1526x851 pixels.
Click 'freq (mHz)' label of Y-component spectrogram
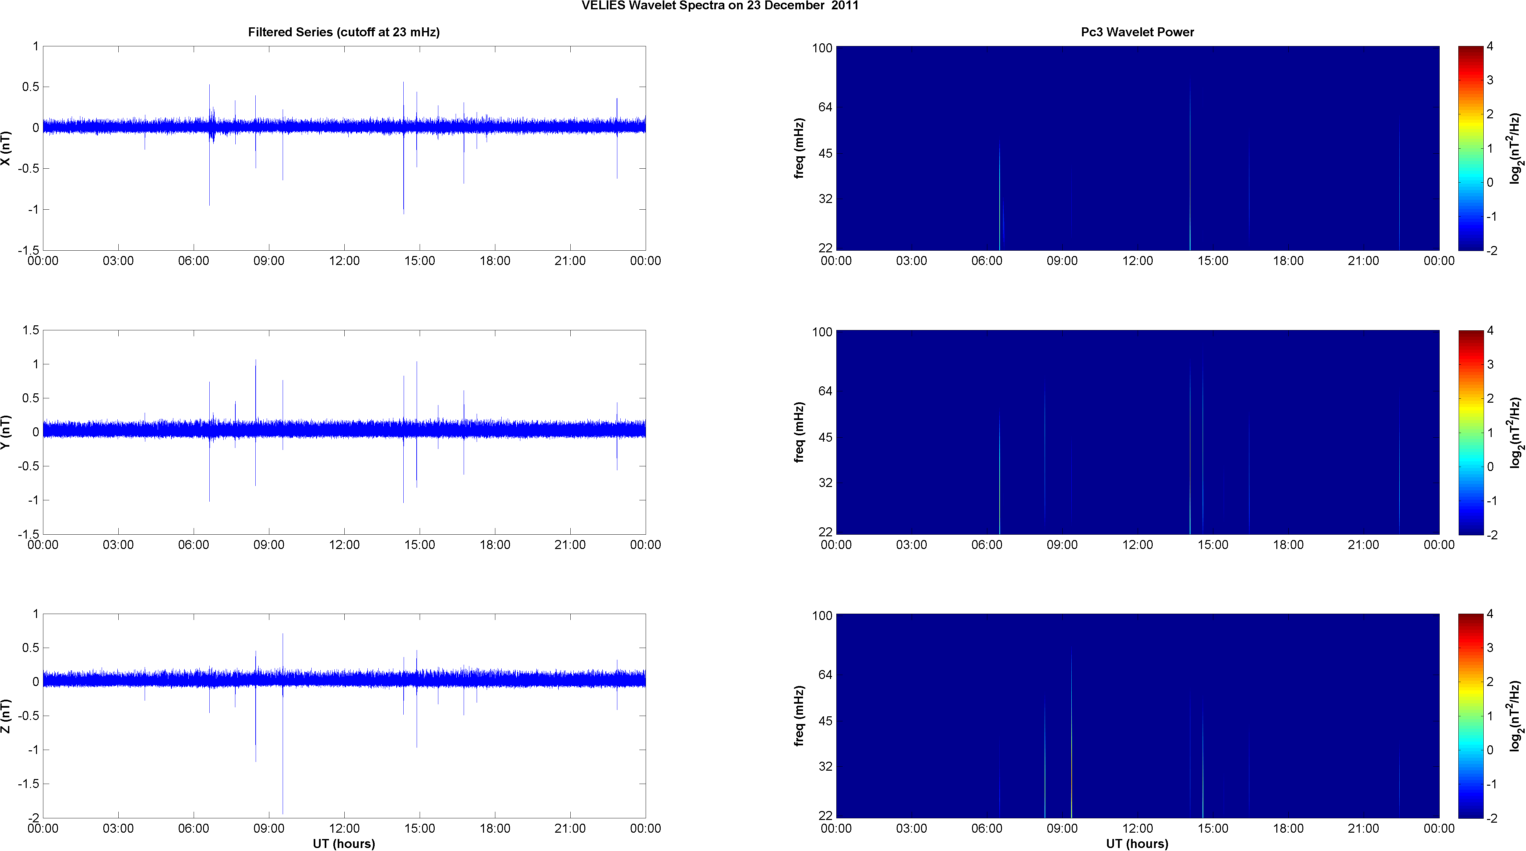[x=799, y=432]
